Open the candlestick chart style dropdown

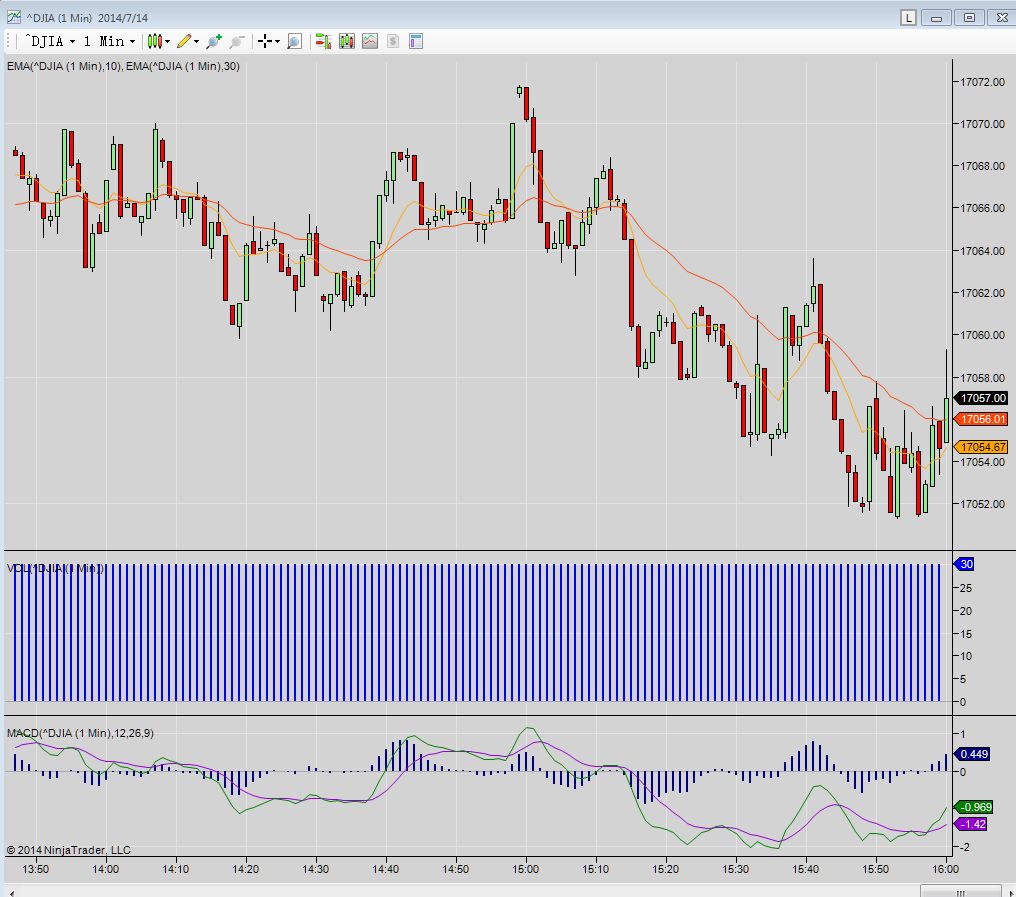pos(158,41)
